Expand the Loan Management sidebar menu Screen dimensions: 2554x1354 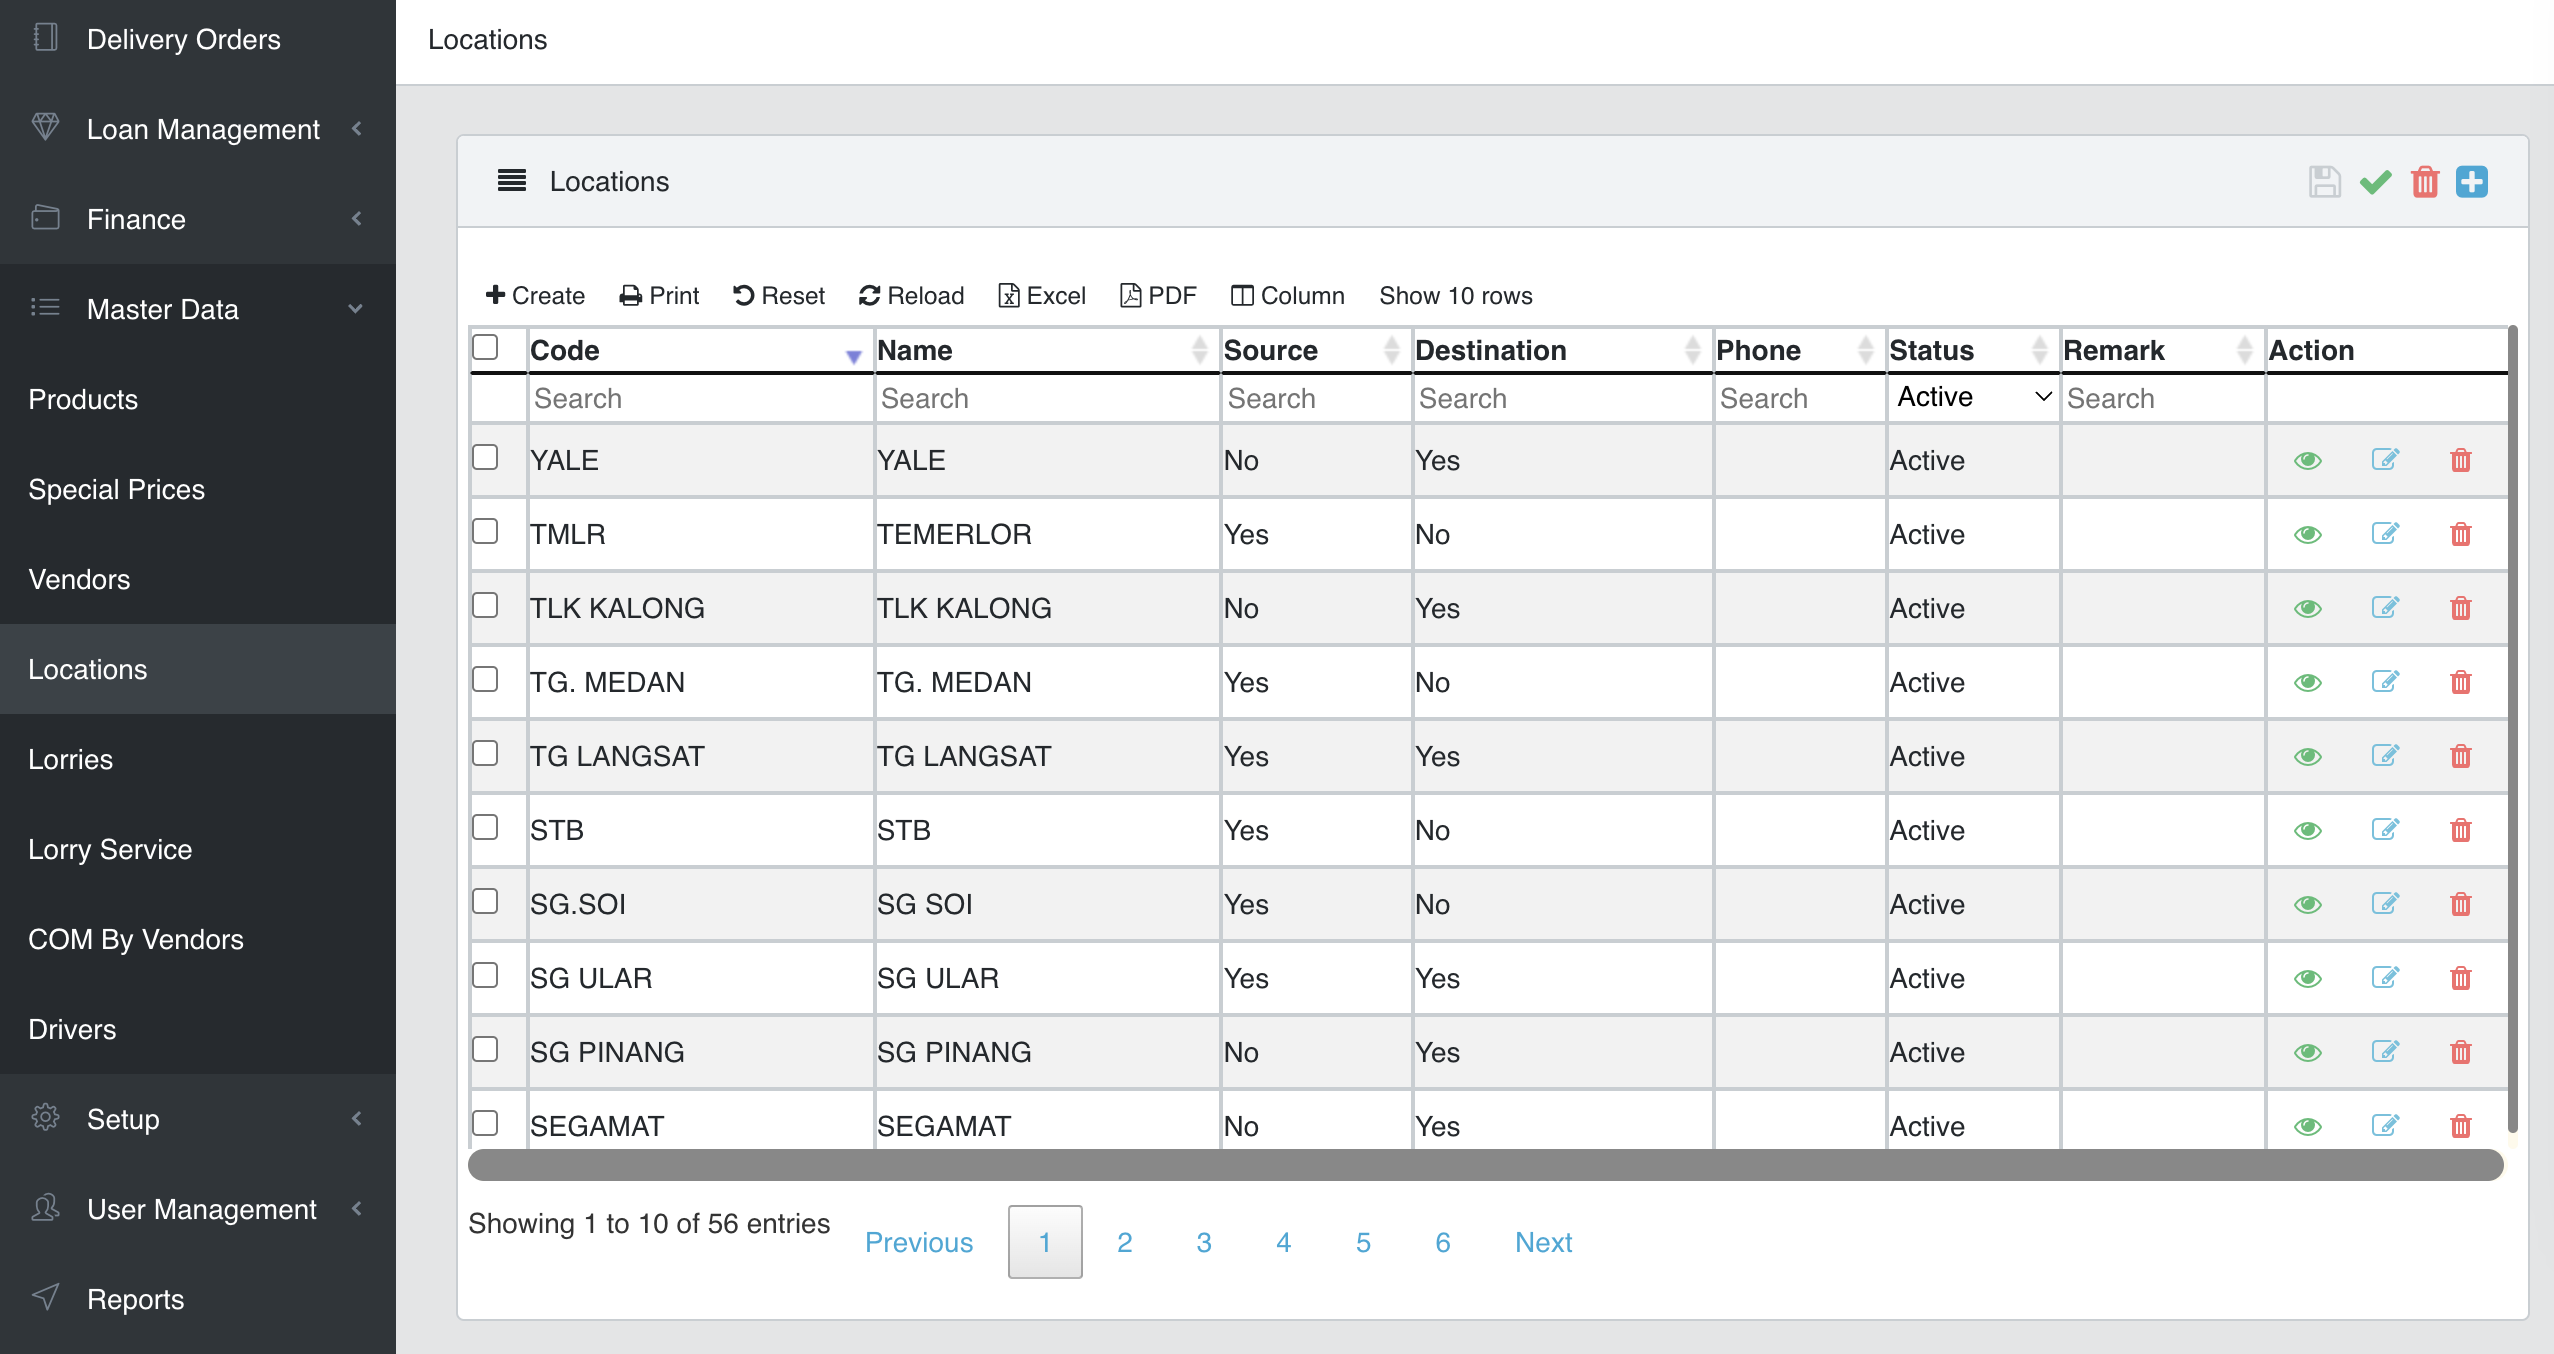pos(203,130)
